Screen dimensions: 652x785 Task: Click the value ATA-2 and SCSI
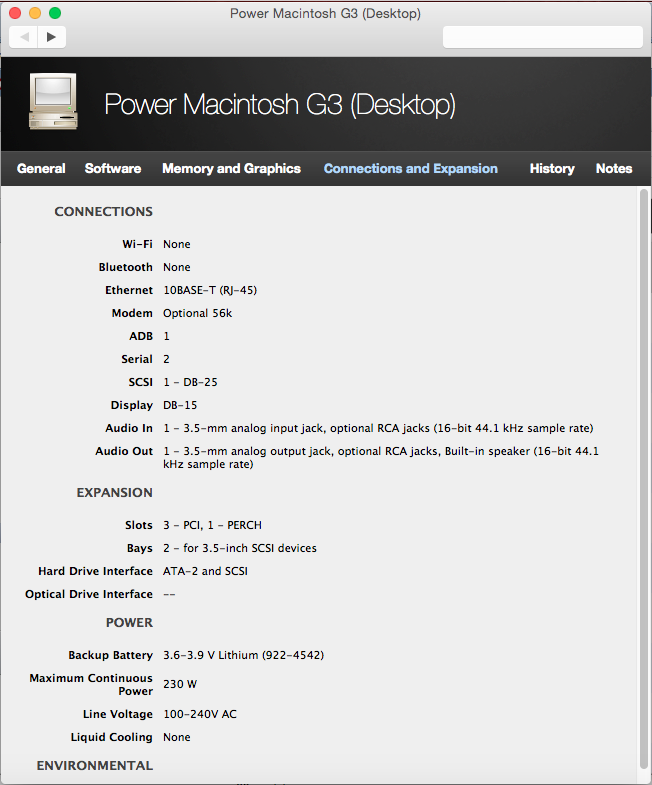[205, 571]
